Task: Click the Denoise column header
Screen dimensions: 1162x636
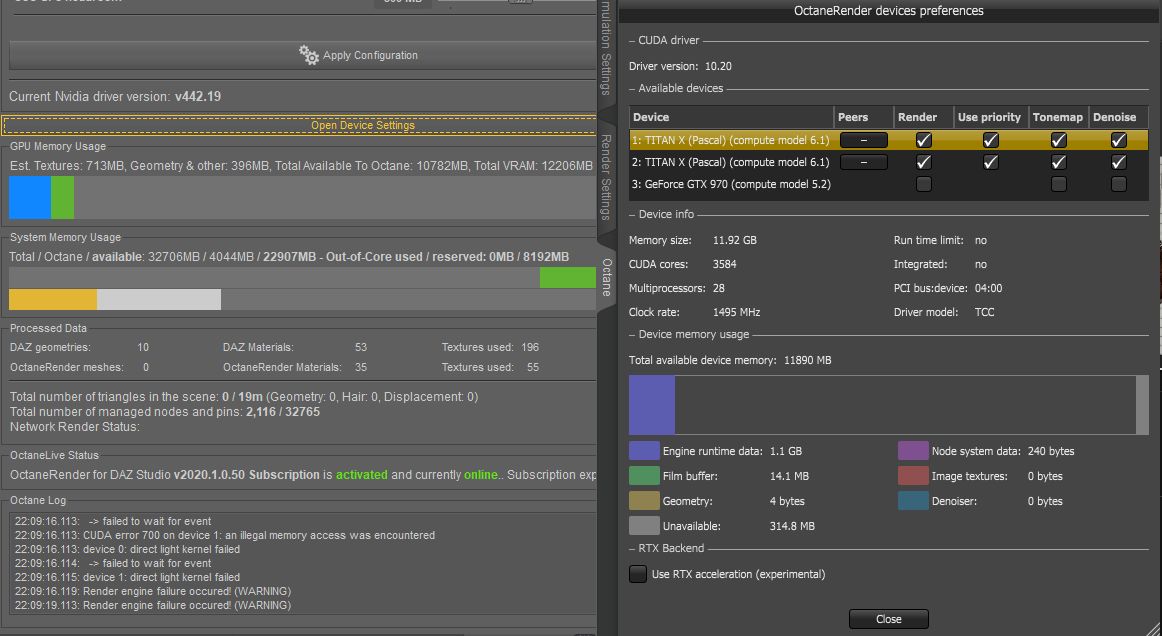Action: [x=1118, y=117]
